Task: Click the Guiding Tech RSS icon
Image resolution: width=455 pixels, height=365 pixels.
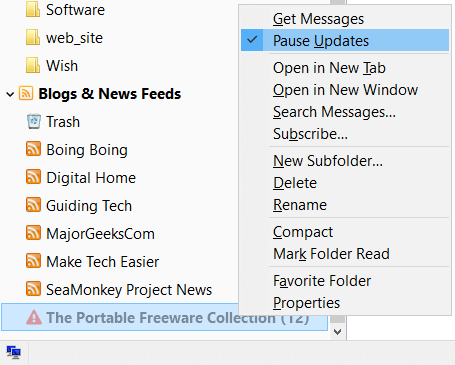Action: pos(33,205)
